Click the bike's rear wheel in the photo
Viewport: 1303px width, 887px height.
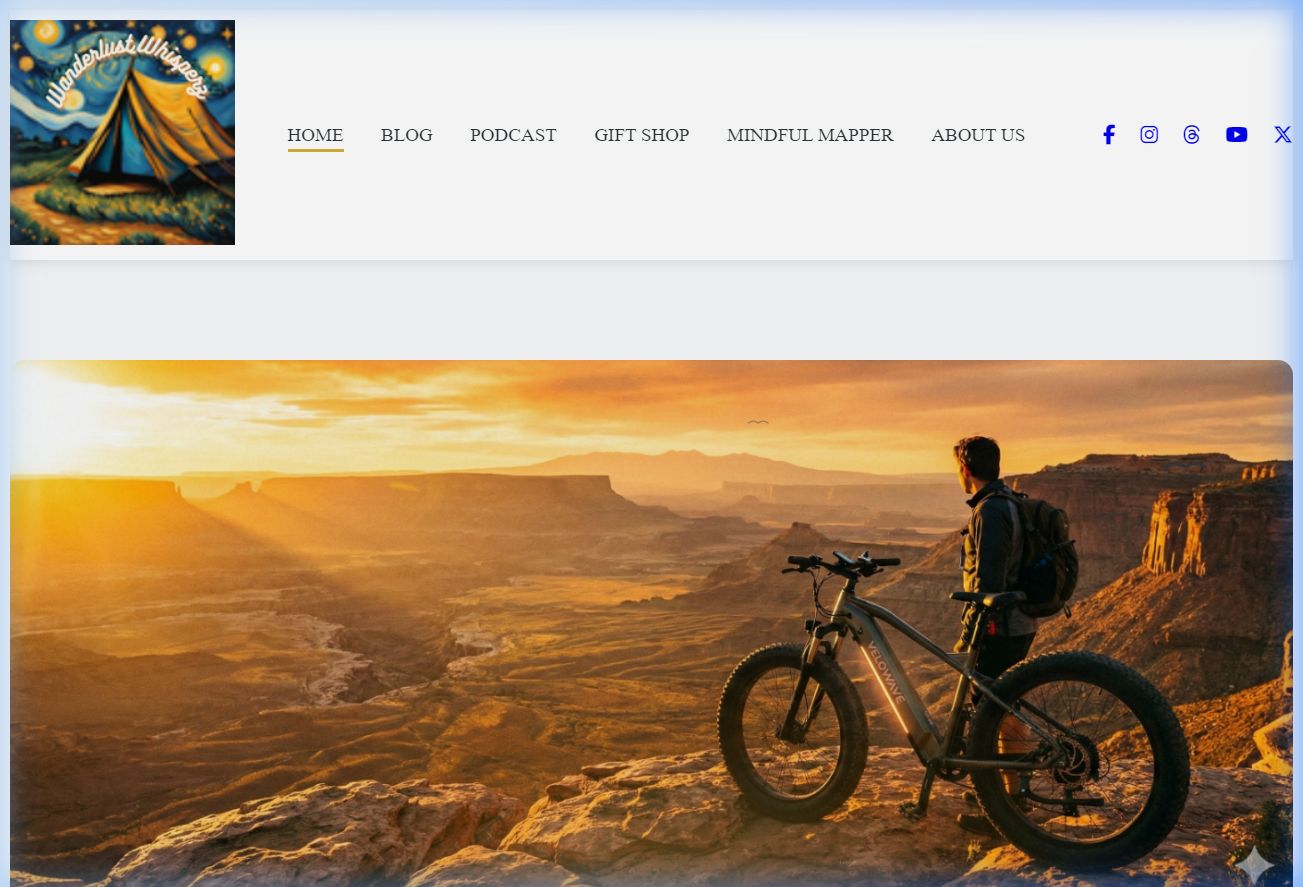[1079, 760]
